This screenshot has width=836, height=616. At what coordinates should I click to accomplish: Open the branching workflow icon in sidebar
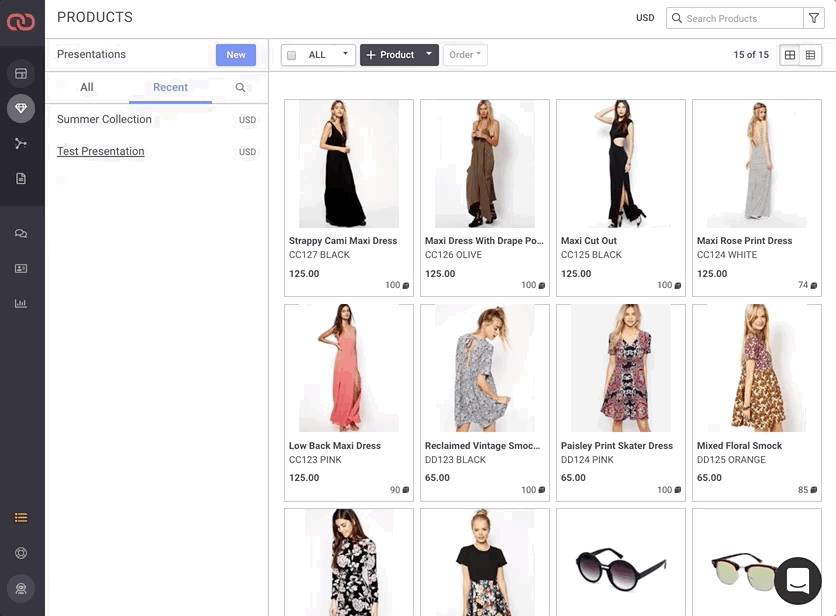pos(21,143)
